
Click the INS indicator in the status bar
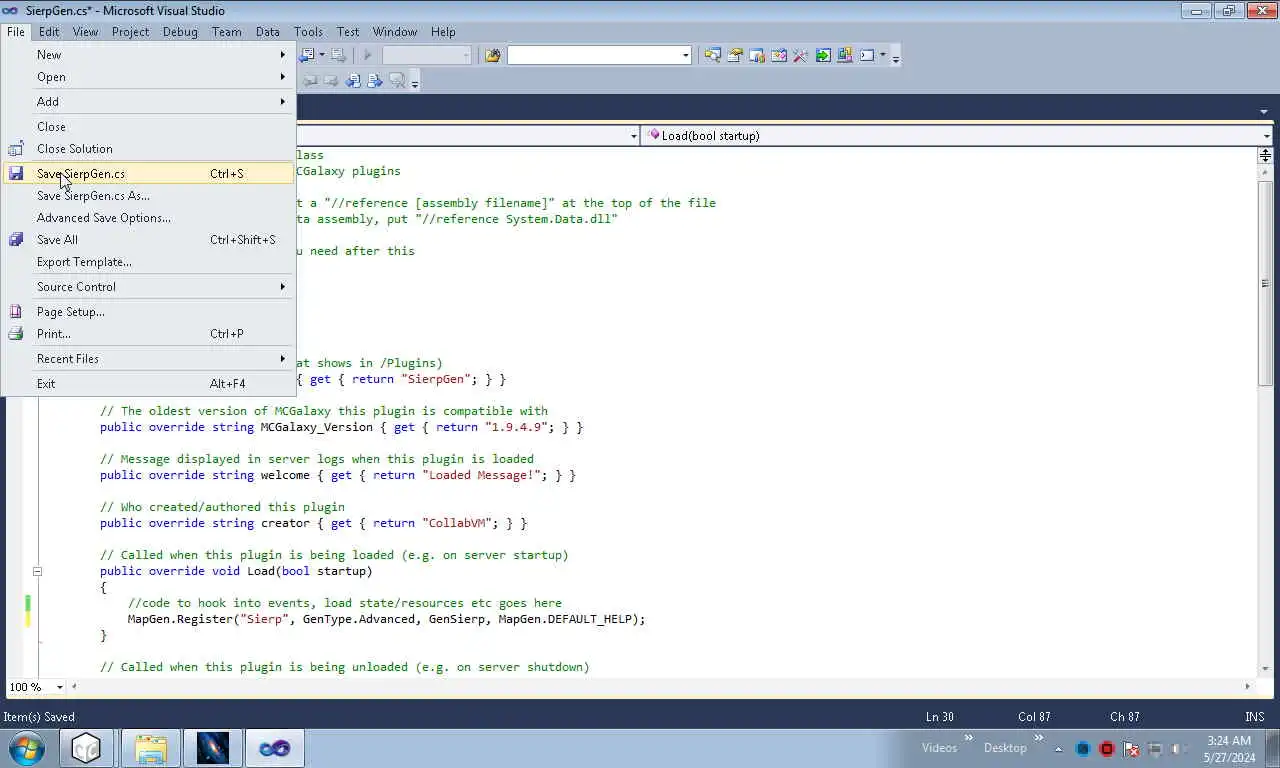tap(1254, 716)
